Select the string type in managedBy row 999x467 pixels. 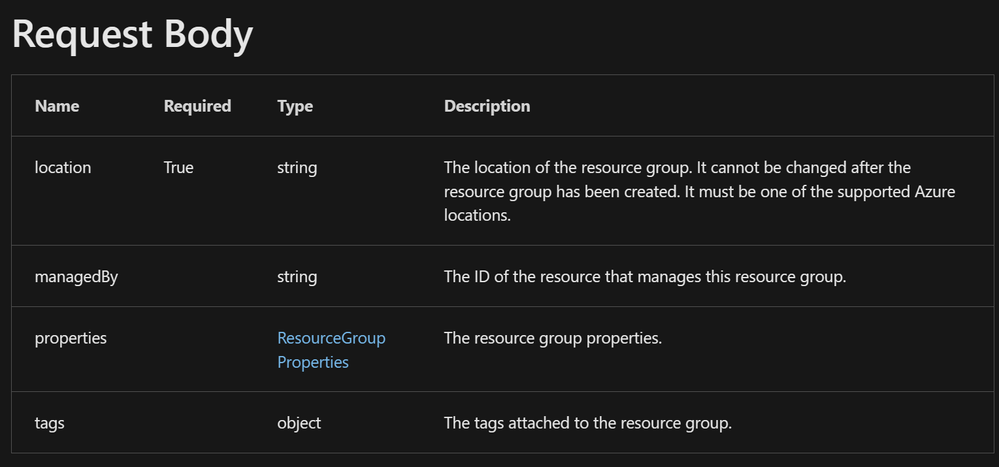tap(297, 276)
